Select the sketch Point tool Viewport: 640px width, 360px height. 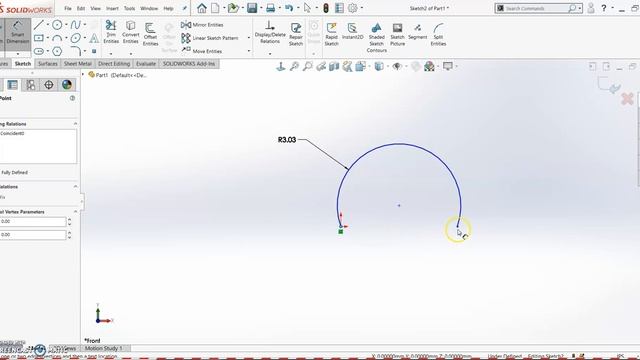94,51
